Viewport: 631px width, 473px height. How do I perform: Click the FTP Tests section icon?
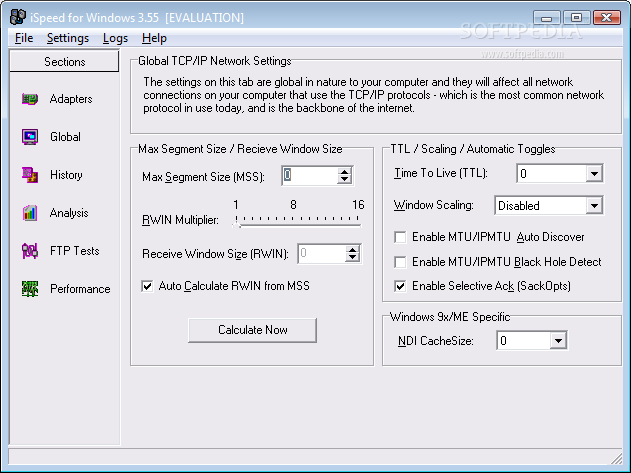pyautogui.click(x=30, y=251)
